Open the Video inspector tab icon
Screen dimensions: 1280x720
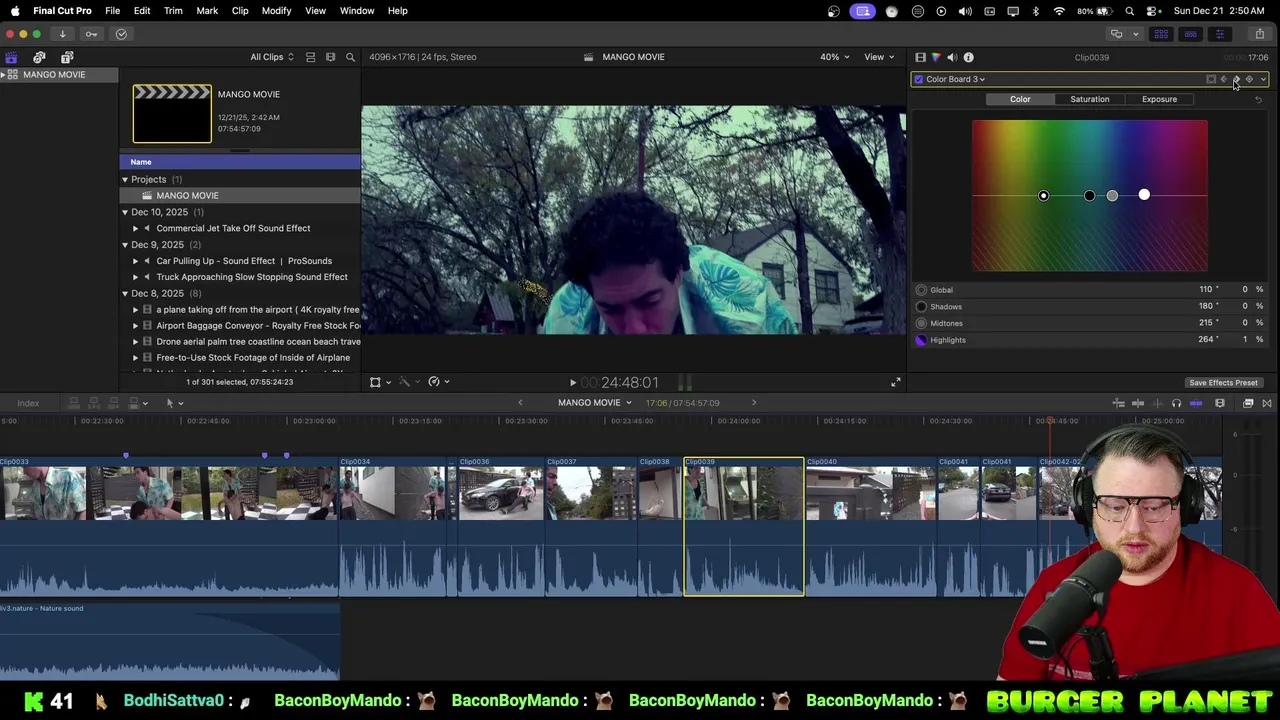(x=920, y=57)
